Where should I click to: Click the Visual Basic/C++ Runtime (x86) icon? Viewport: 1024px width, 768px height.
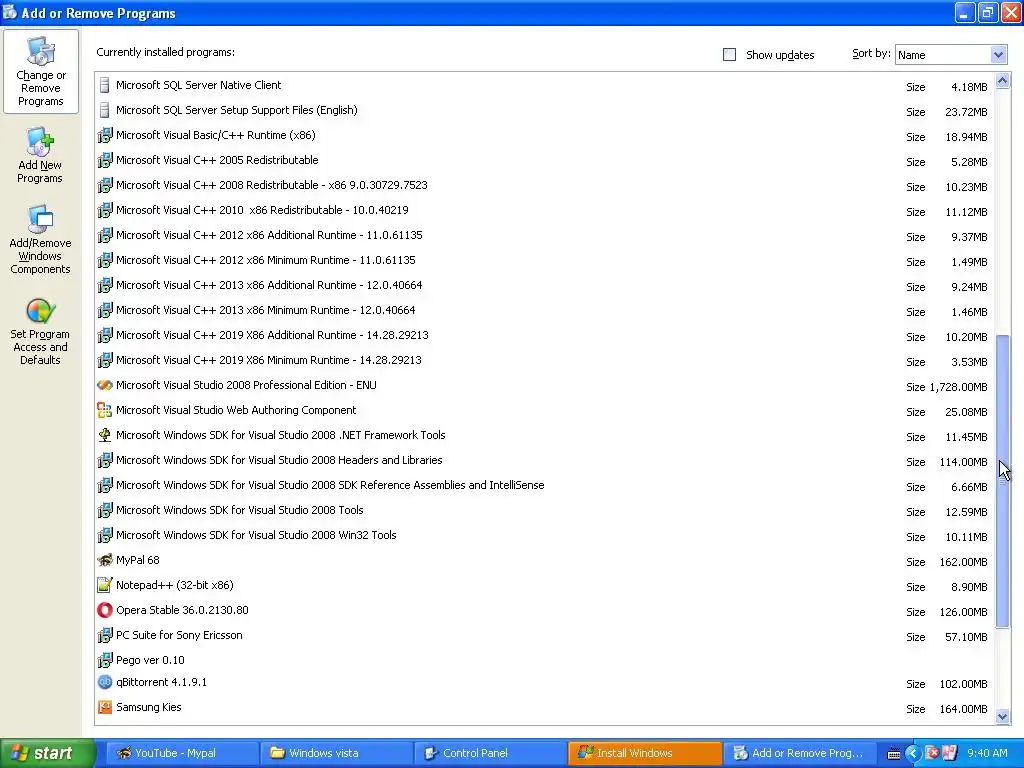point(104,135)
